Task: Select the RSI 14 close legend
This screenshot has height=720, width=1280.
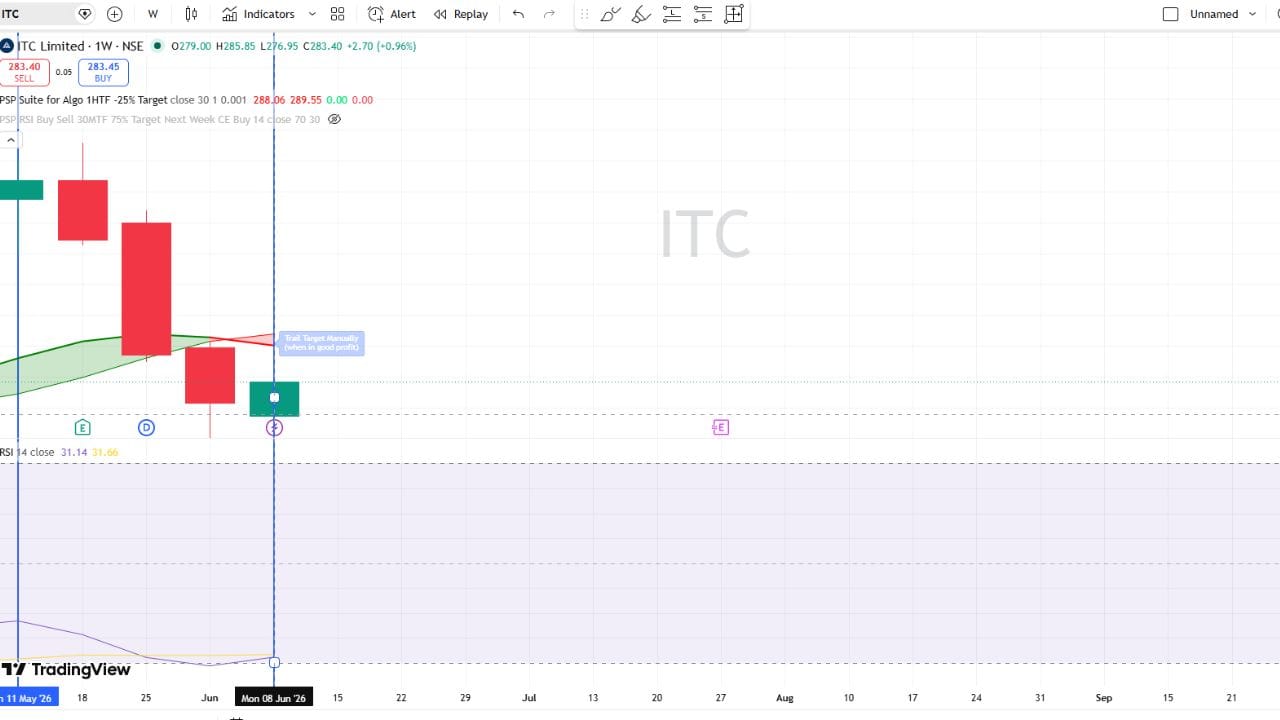Action: click(28, 452)
